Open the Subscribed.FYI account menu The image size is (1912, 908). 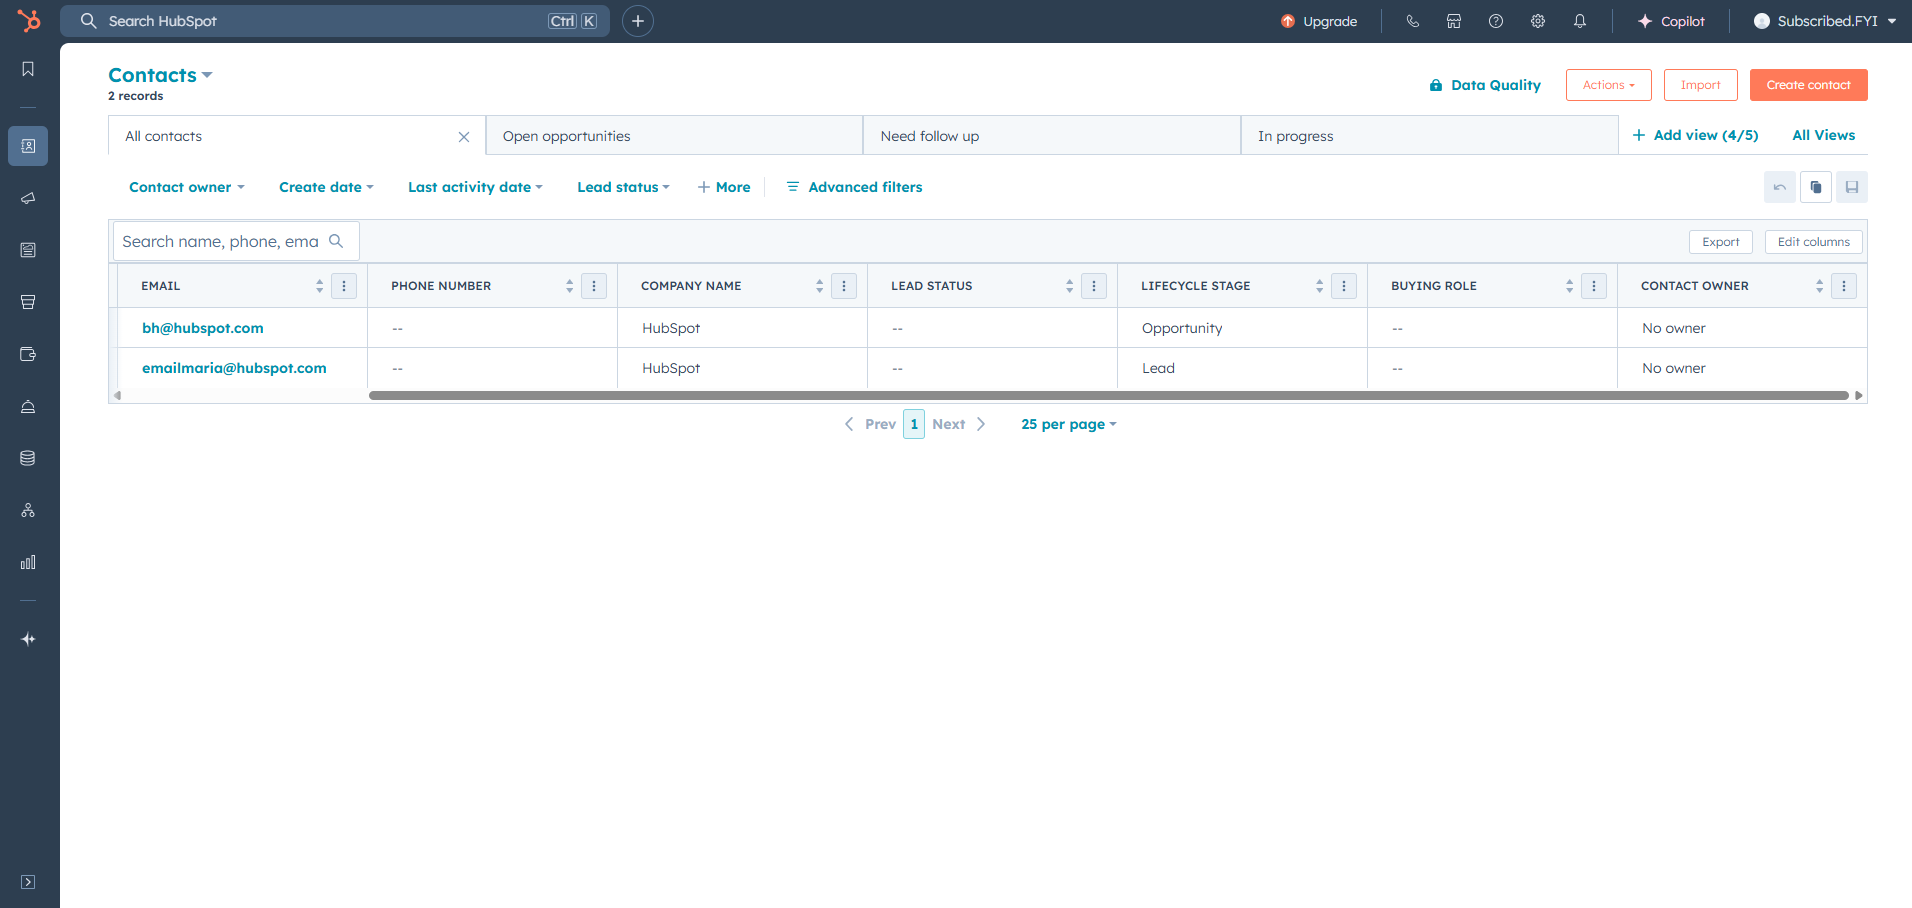pos(1824,21)
